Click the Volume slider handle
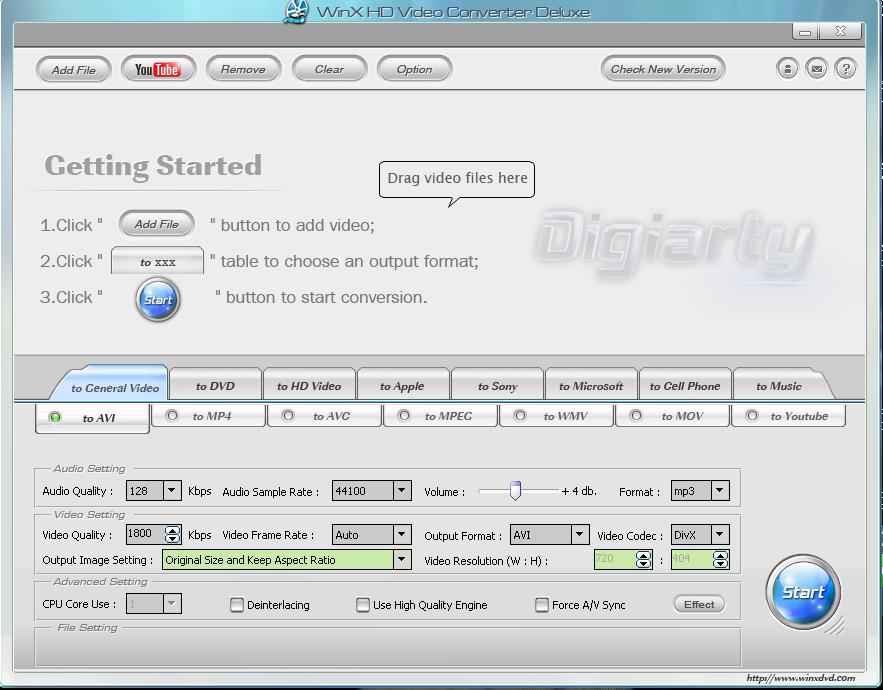Image resolution: width=883 pixels, height=690 pixels. (x=515, y=491)
